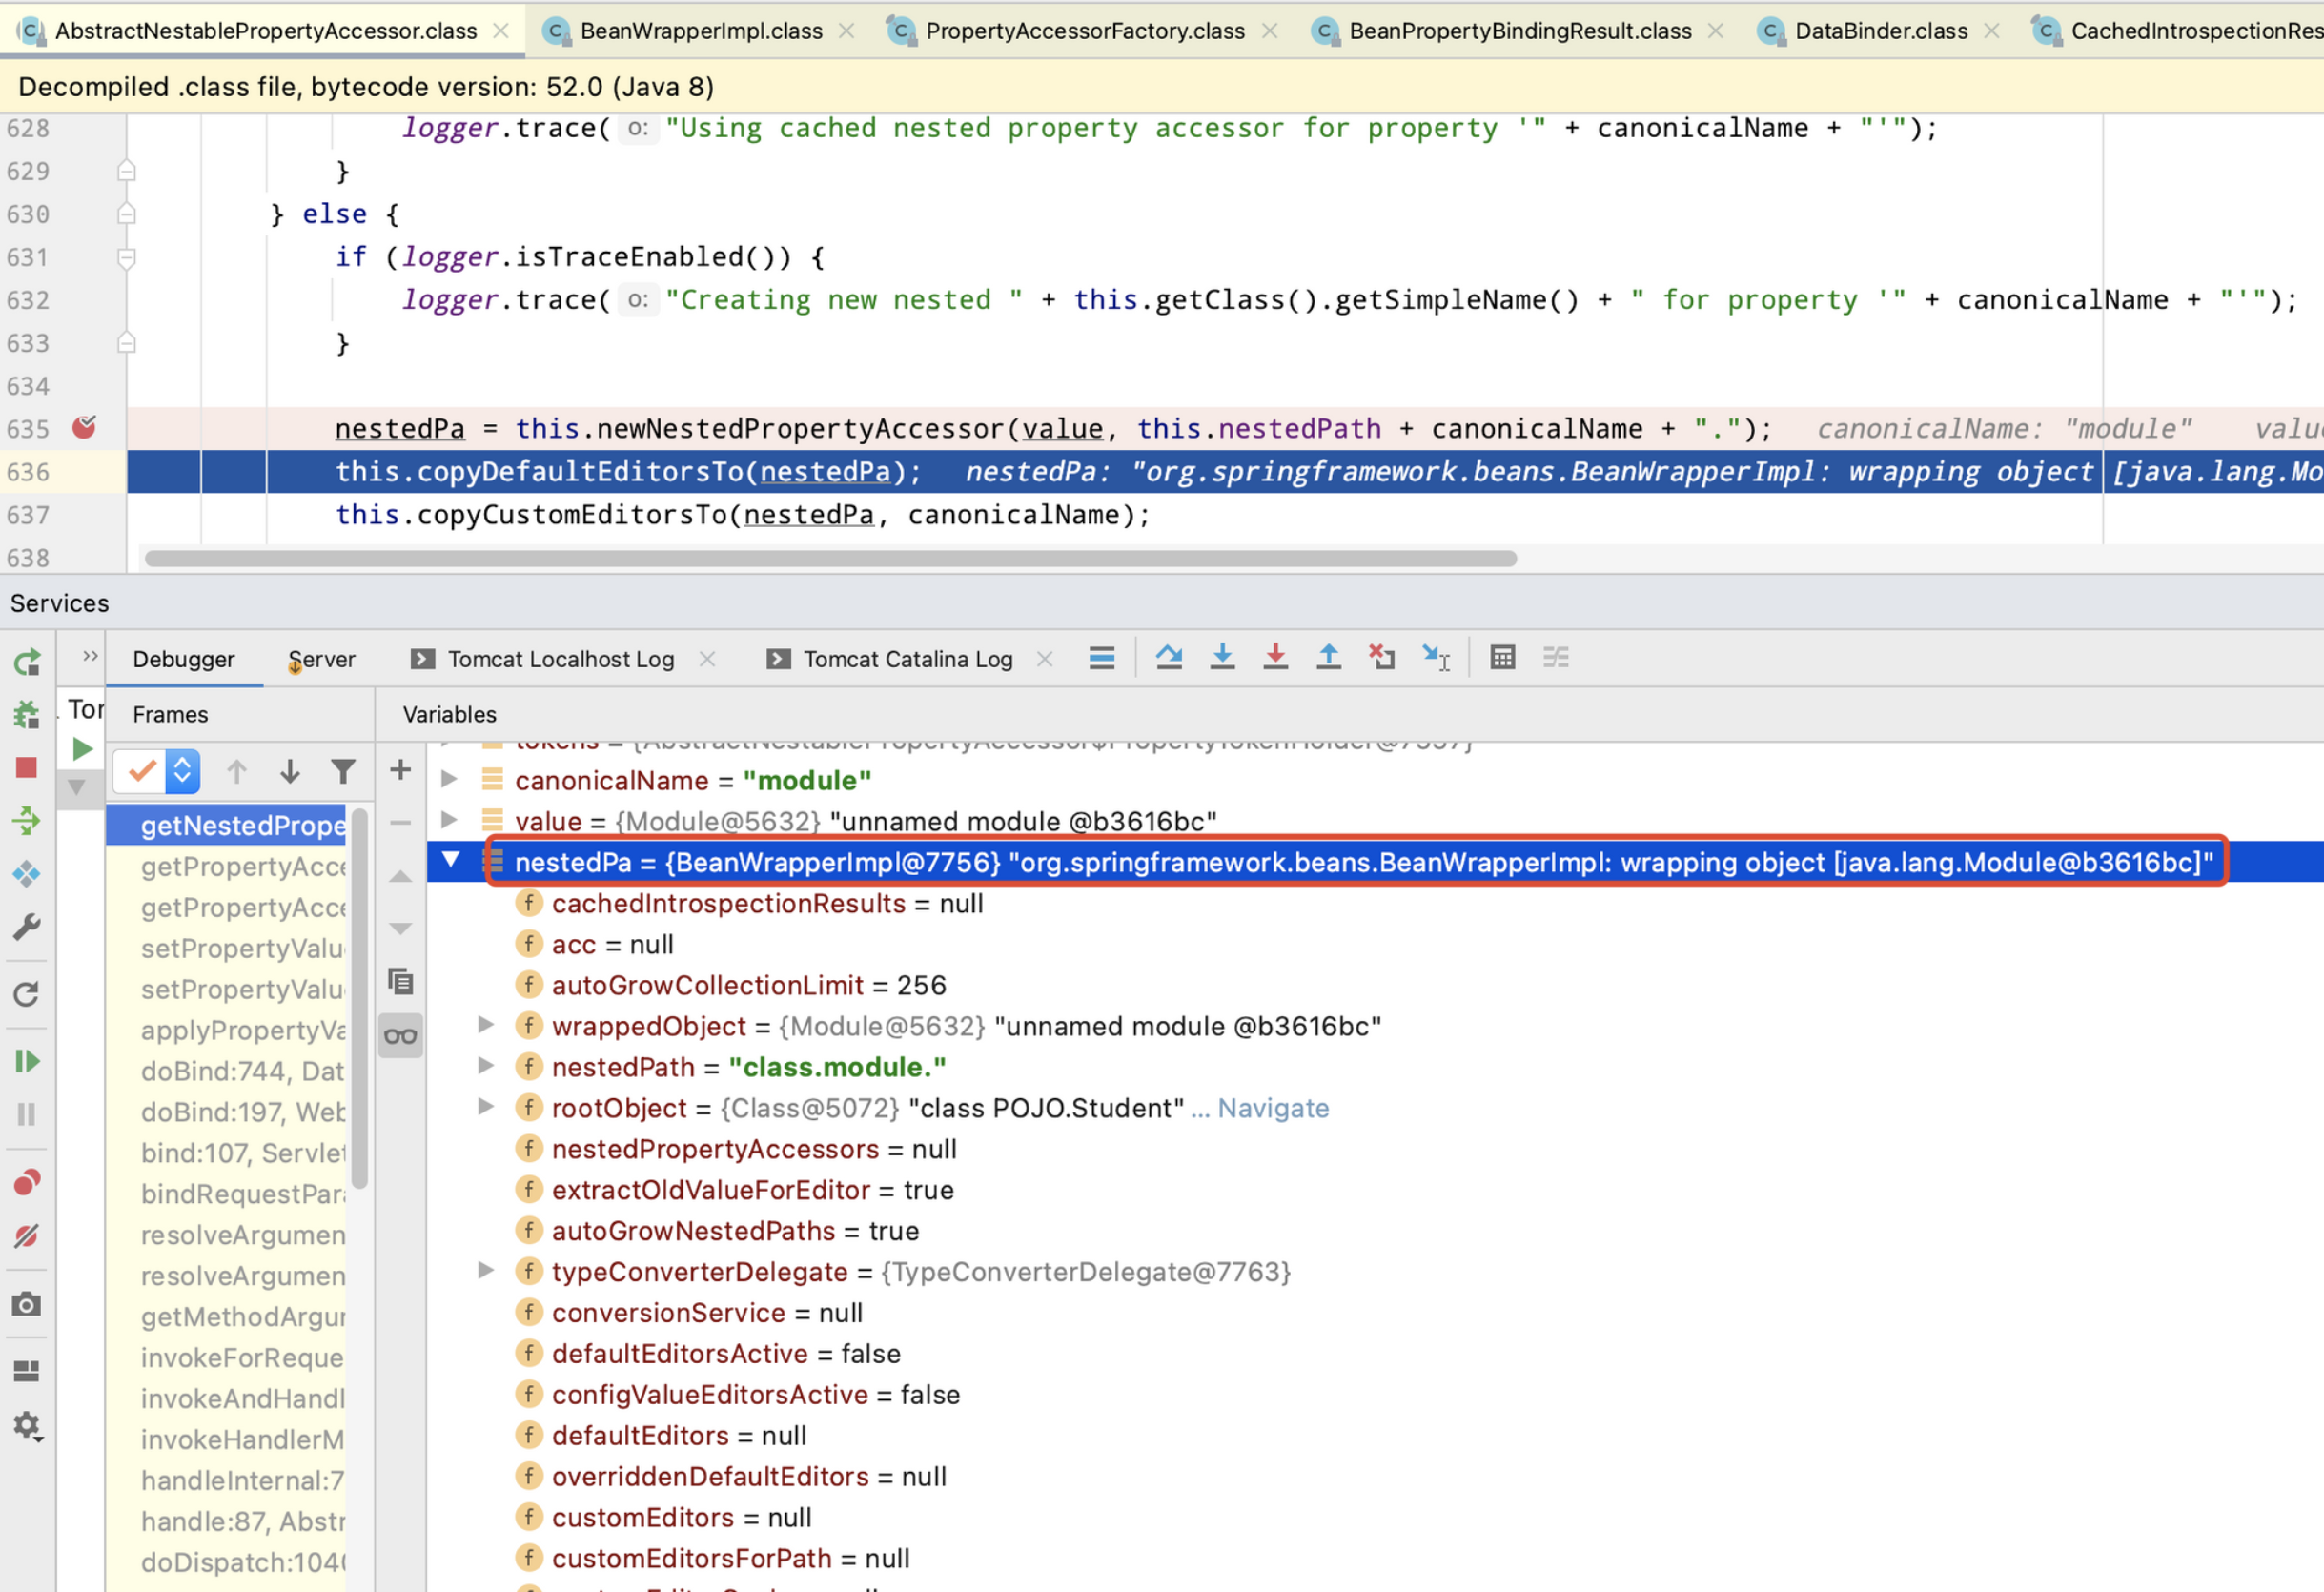Expand the nestedPath field
2324x1592 pixels.
(x=485, y=1065)
